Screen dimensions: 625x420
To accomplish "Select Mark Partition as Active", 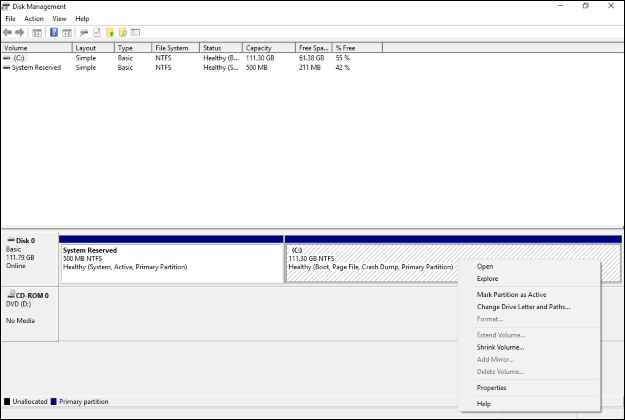I will (529, 294).
